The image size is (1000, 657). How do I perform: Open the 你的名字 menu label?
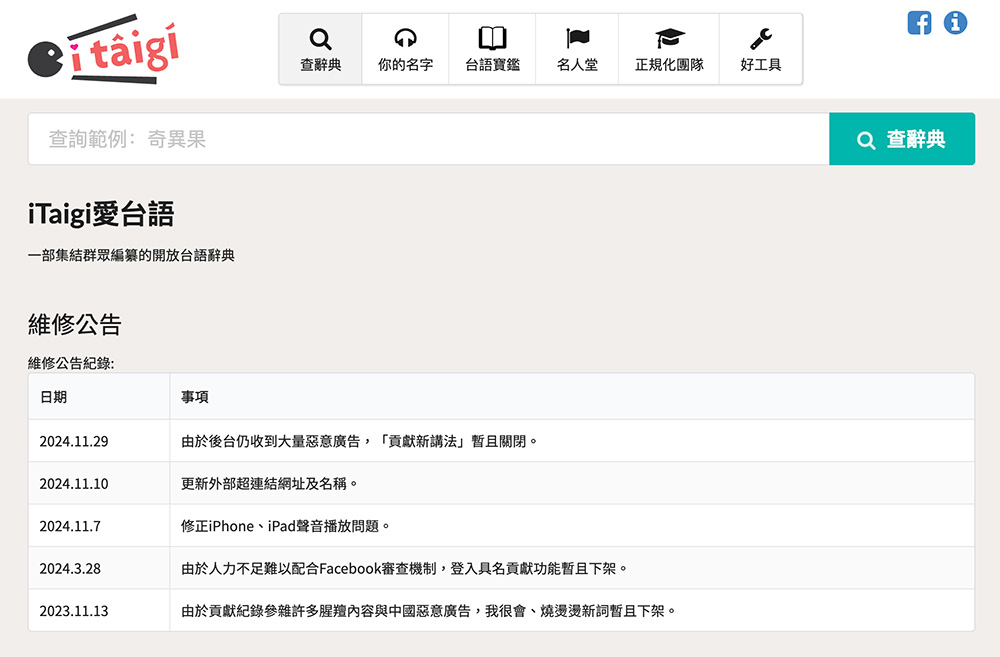click(x=406, y=64)
